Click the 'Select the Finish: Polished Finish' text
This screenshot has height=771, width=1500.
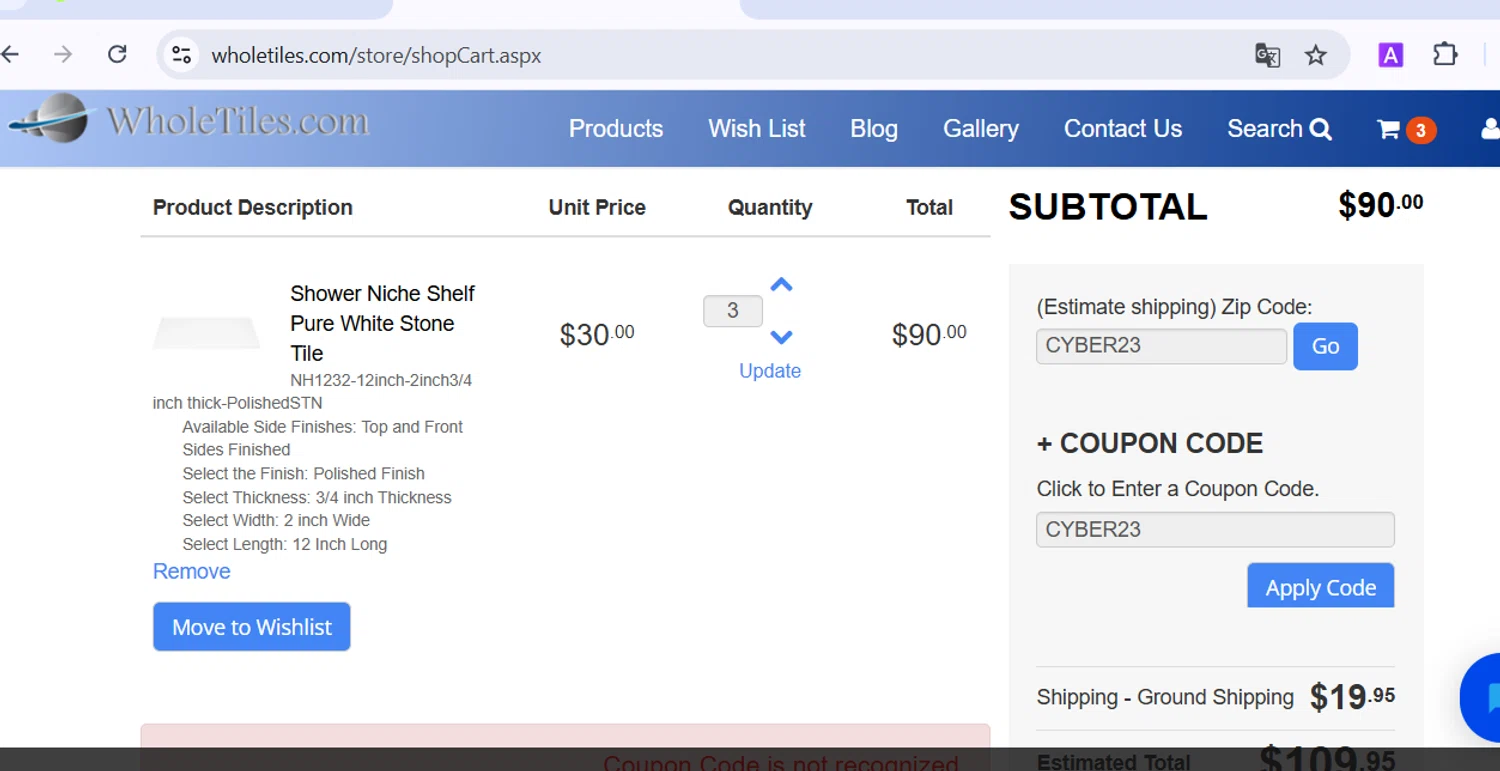304,474
